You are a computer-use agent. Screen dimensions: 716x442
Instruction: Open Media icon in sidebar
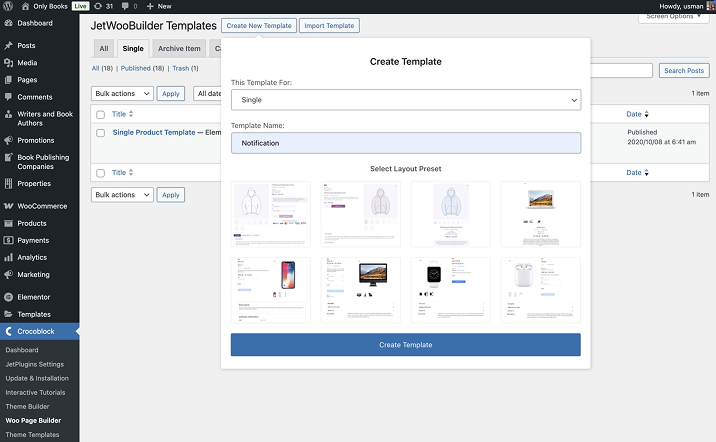tap(8, 63)
